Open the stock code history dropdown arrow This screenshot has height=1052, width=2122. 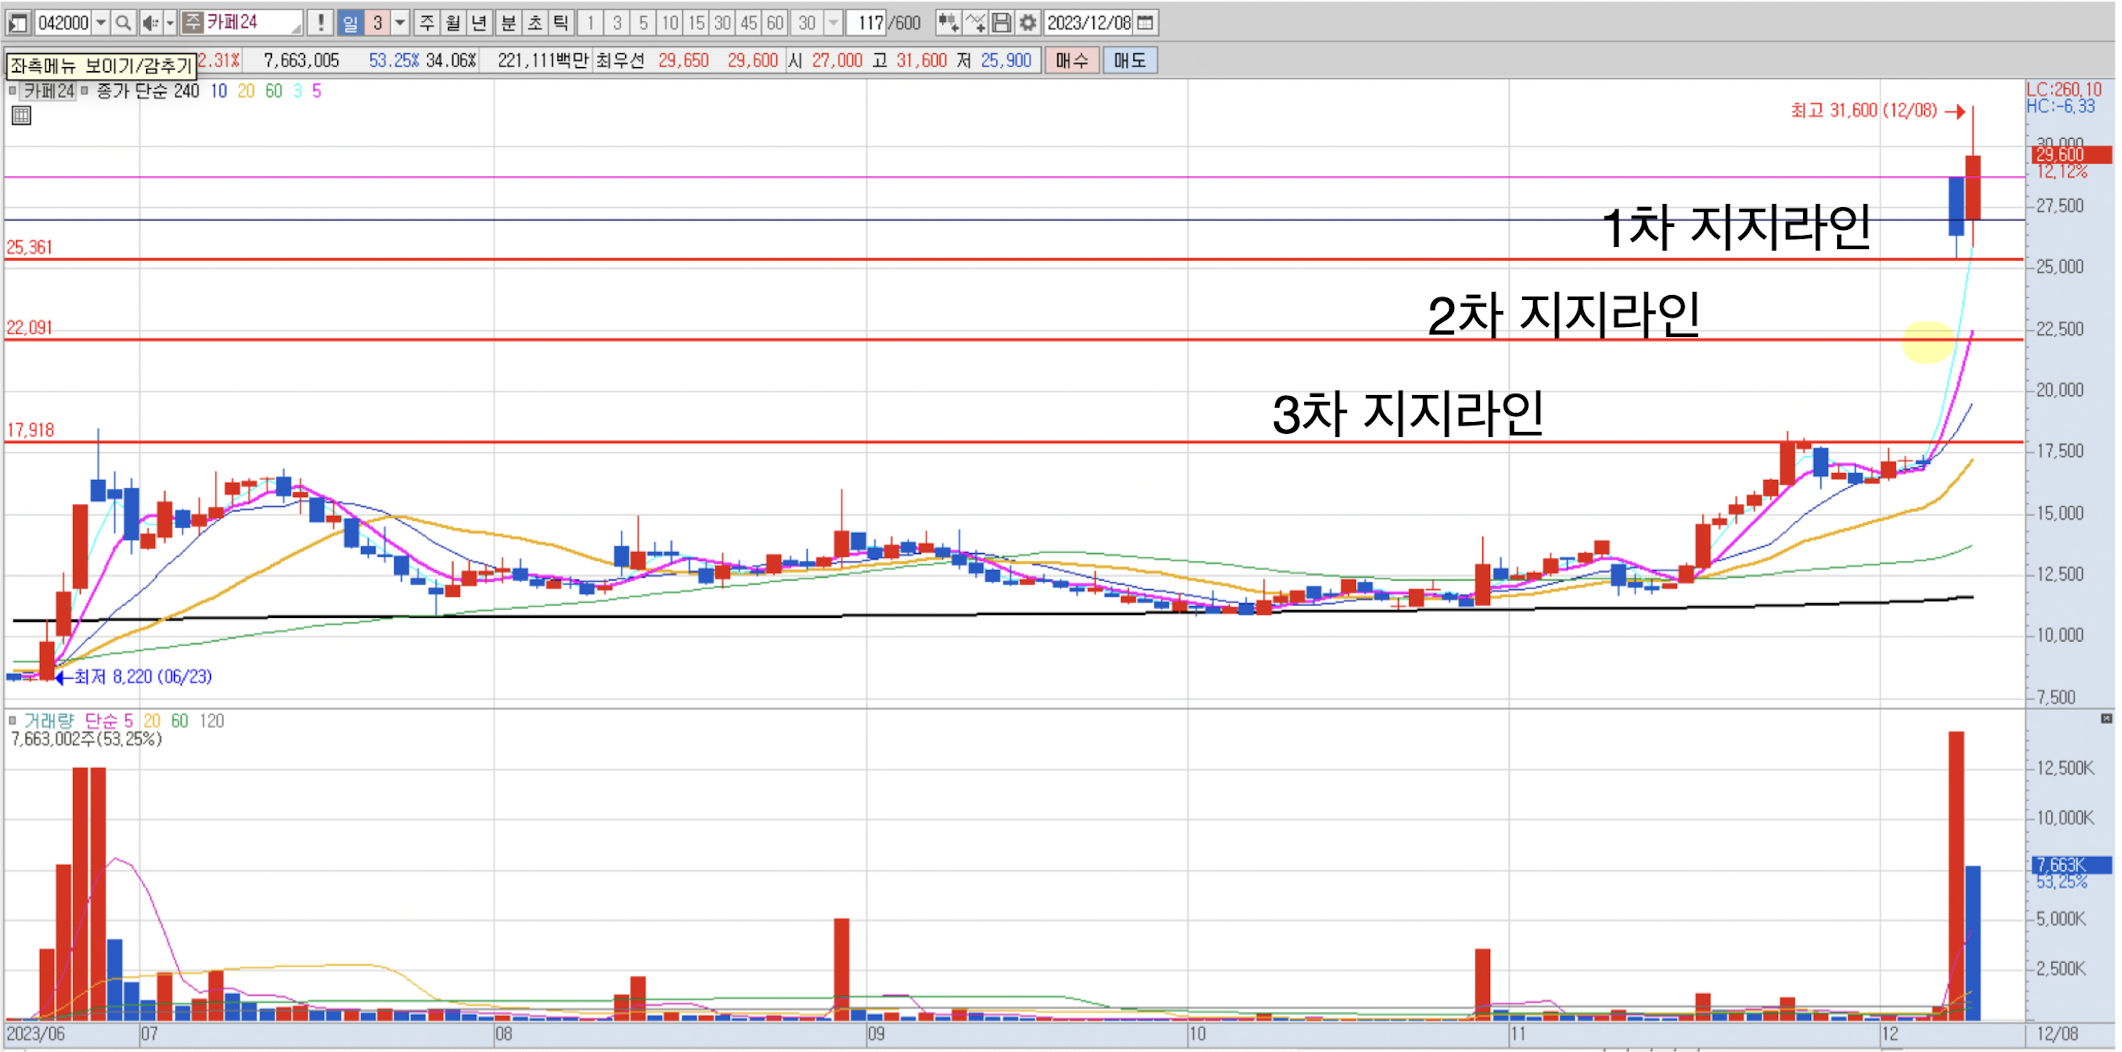pyautogui.click(x=101, y=22)
